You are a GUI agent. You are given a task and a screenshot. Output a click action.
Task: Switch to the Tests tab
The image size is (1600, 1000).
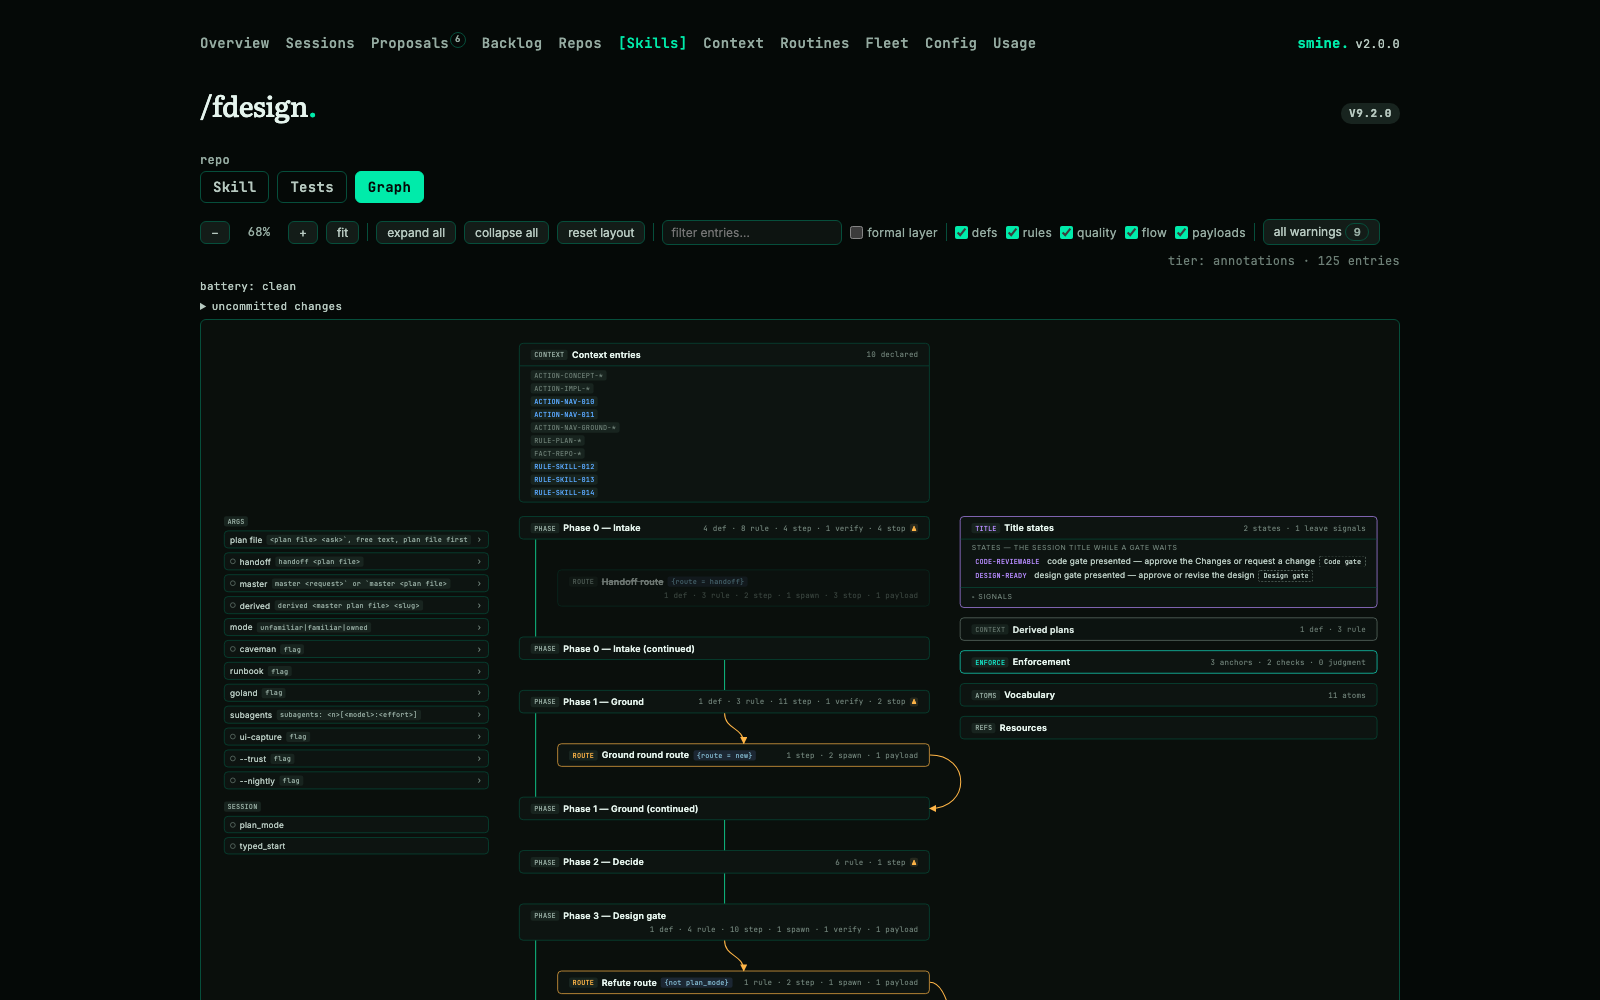(312, 187)
